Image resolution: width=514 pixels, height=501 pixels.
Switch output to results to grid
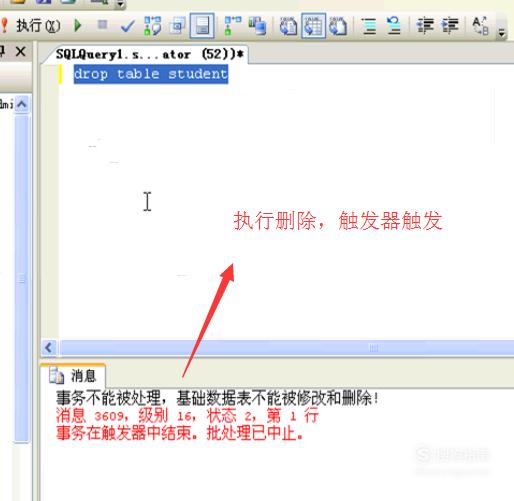tap(313, 25)
